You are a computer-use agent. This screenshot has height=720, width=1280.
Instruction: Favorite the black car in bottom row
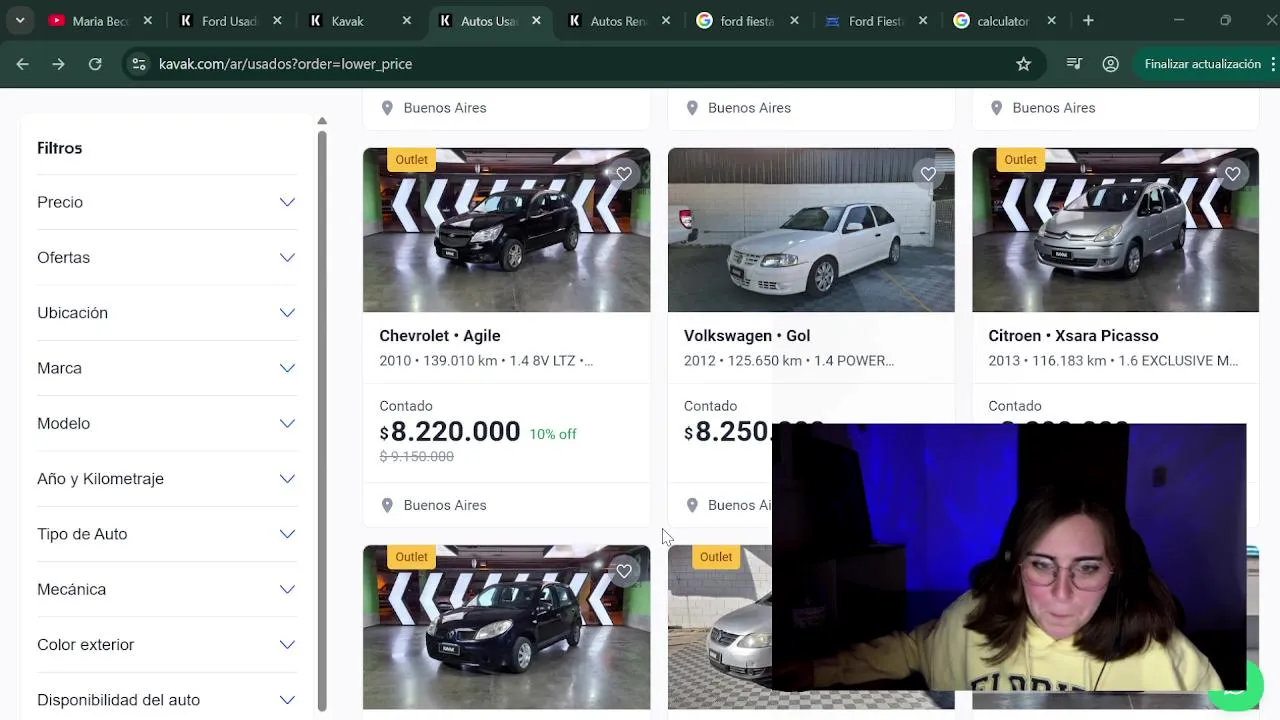pos(624,571)
